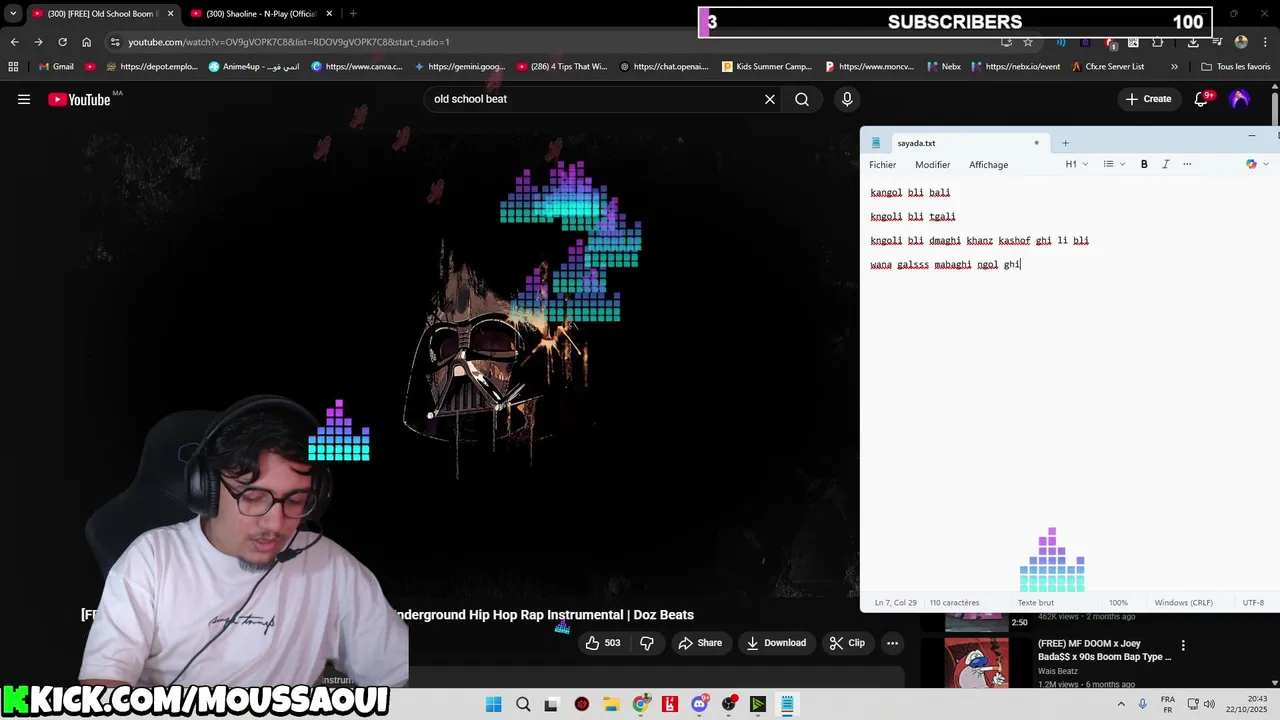Open File Explorer from taskbar
The width and height of the screenshot is (1280, 720).
(x=611, y=704)
